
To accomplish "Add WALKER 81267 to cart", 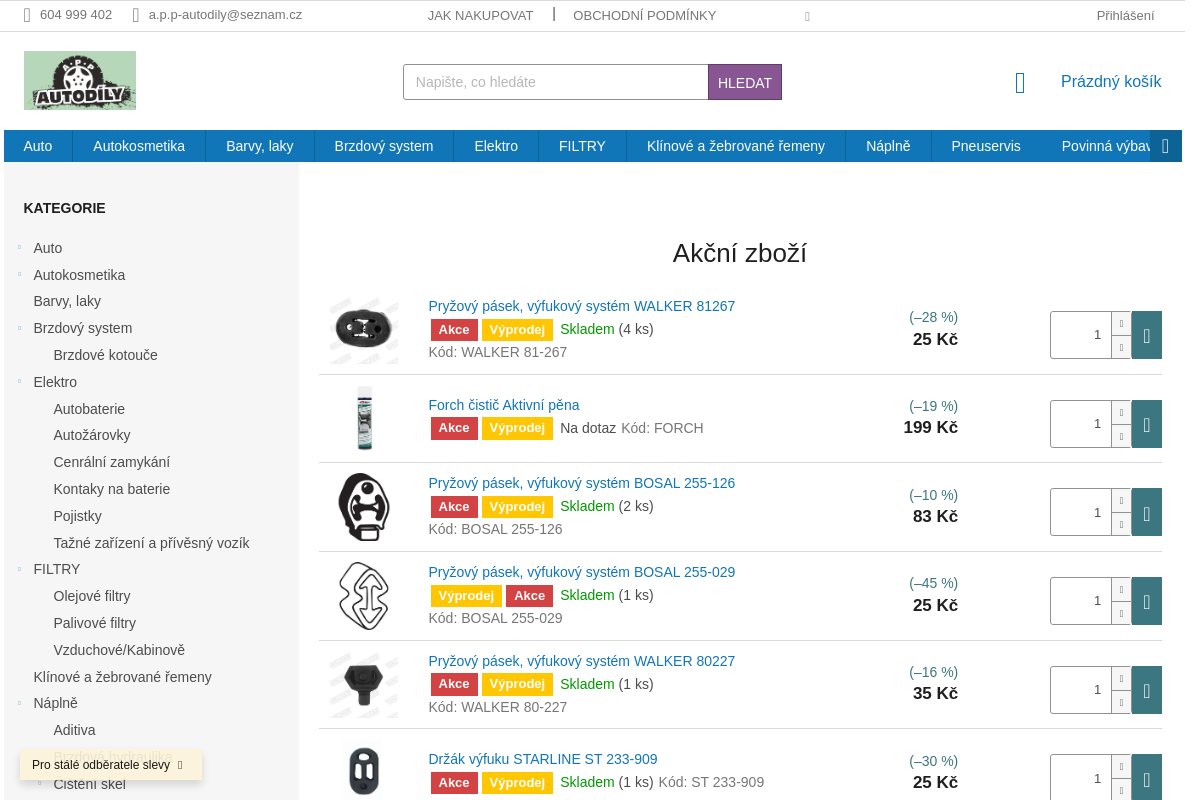I will coord(1146,335).
